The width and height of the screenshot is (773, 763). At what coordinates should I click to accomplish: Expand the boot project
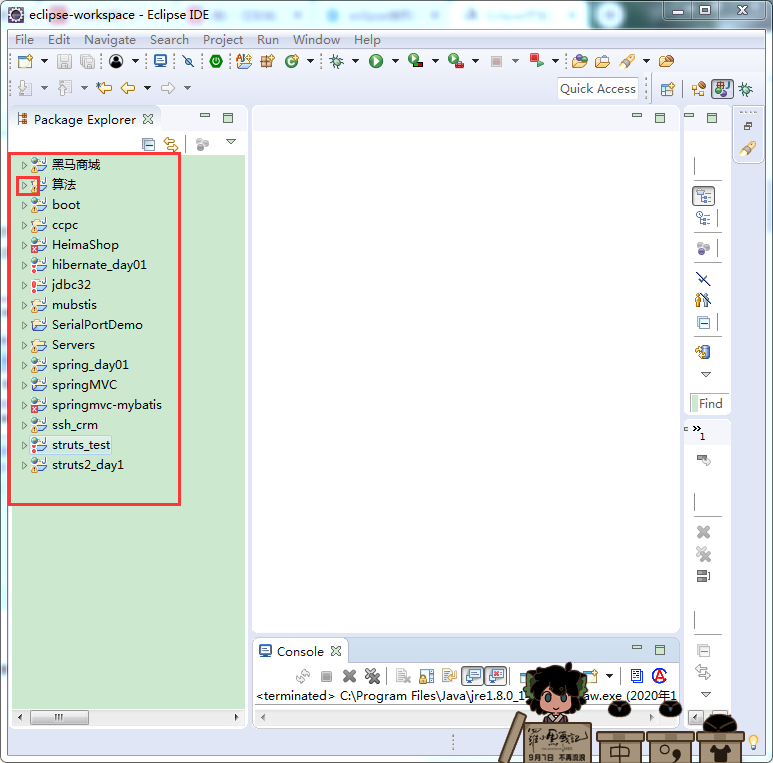tap(24, 205)
